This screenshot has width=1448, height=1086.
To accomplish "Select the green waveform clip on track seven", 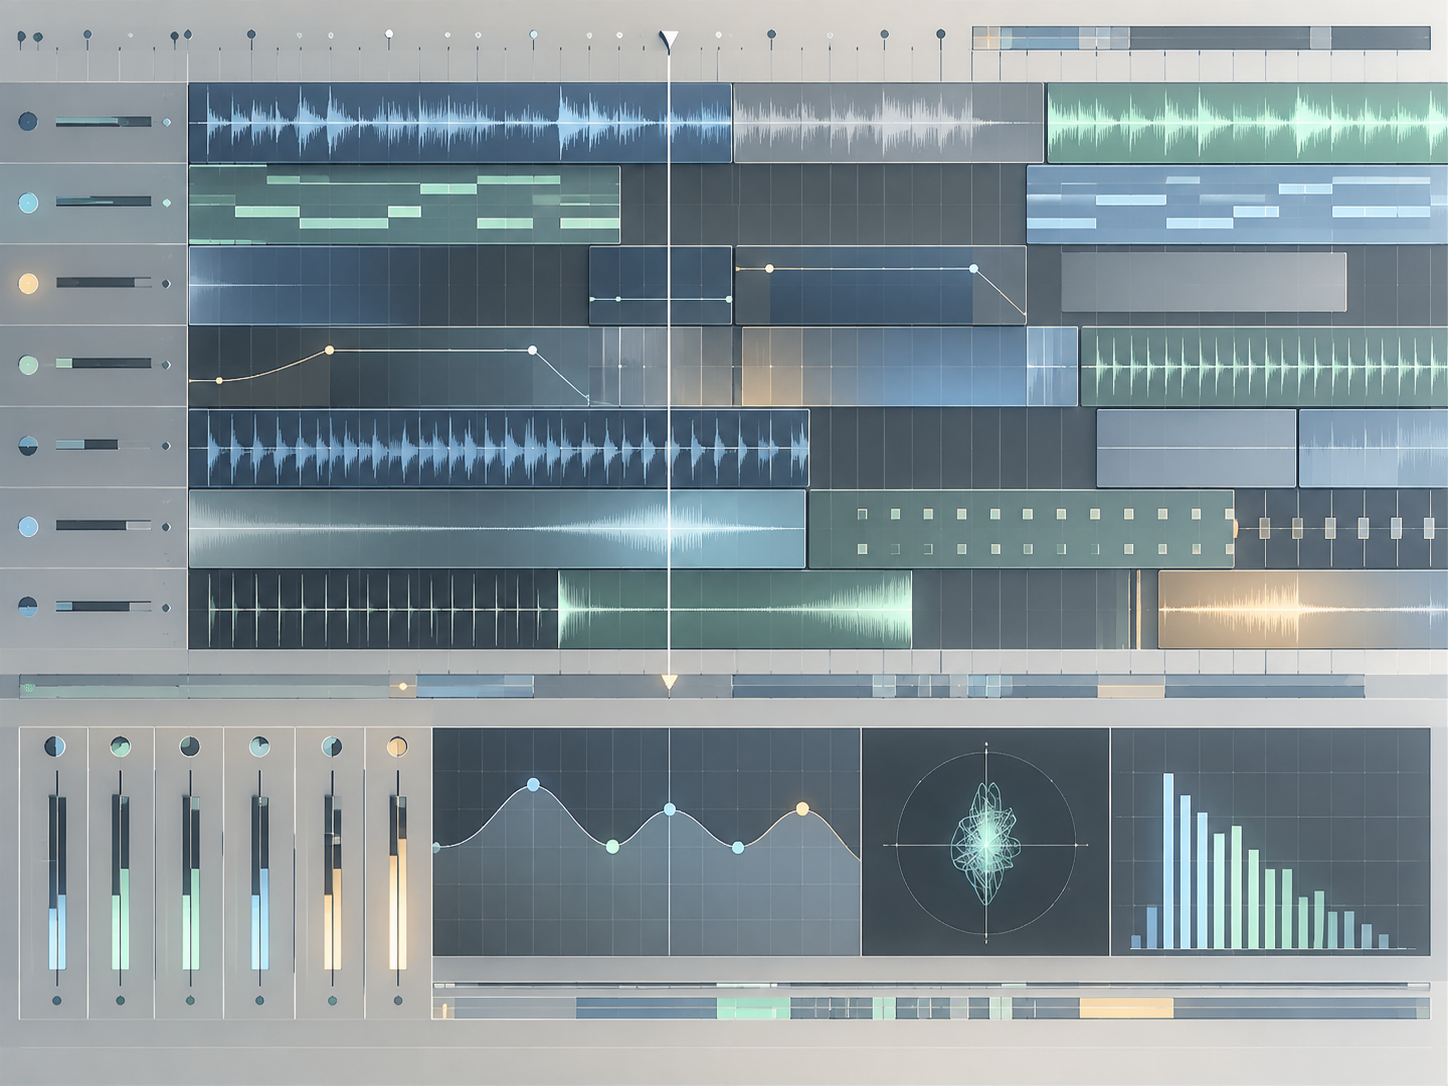I will (x=735, y=609).
